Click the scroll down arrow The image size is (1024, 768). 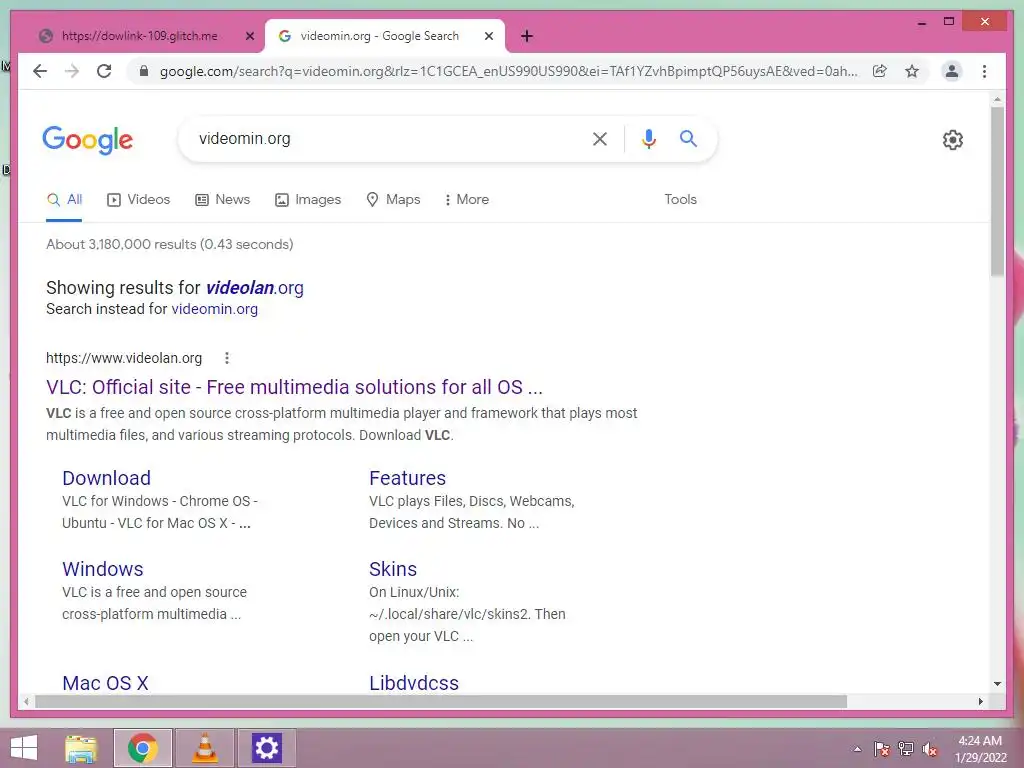[997, 684]
